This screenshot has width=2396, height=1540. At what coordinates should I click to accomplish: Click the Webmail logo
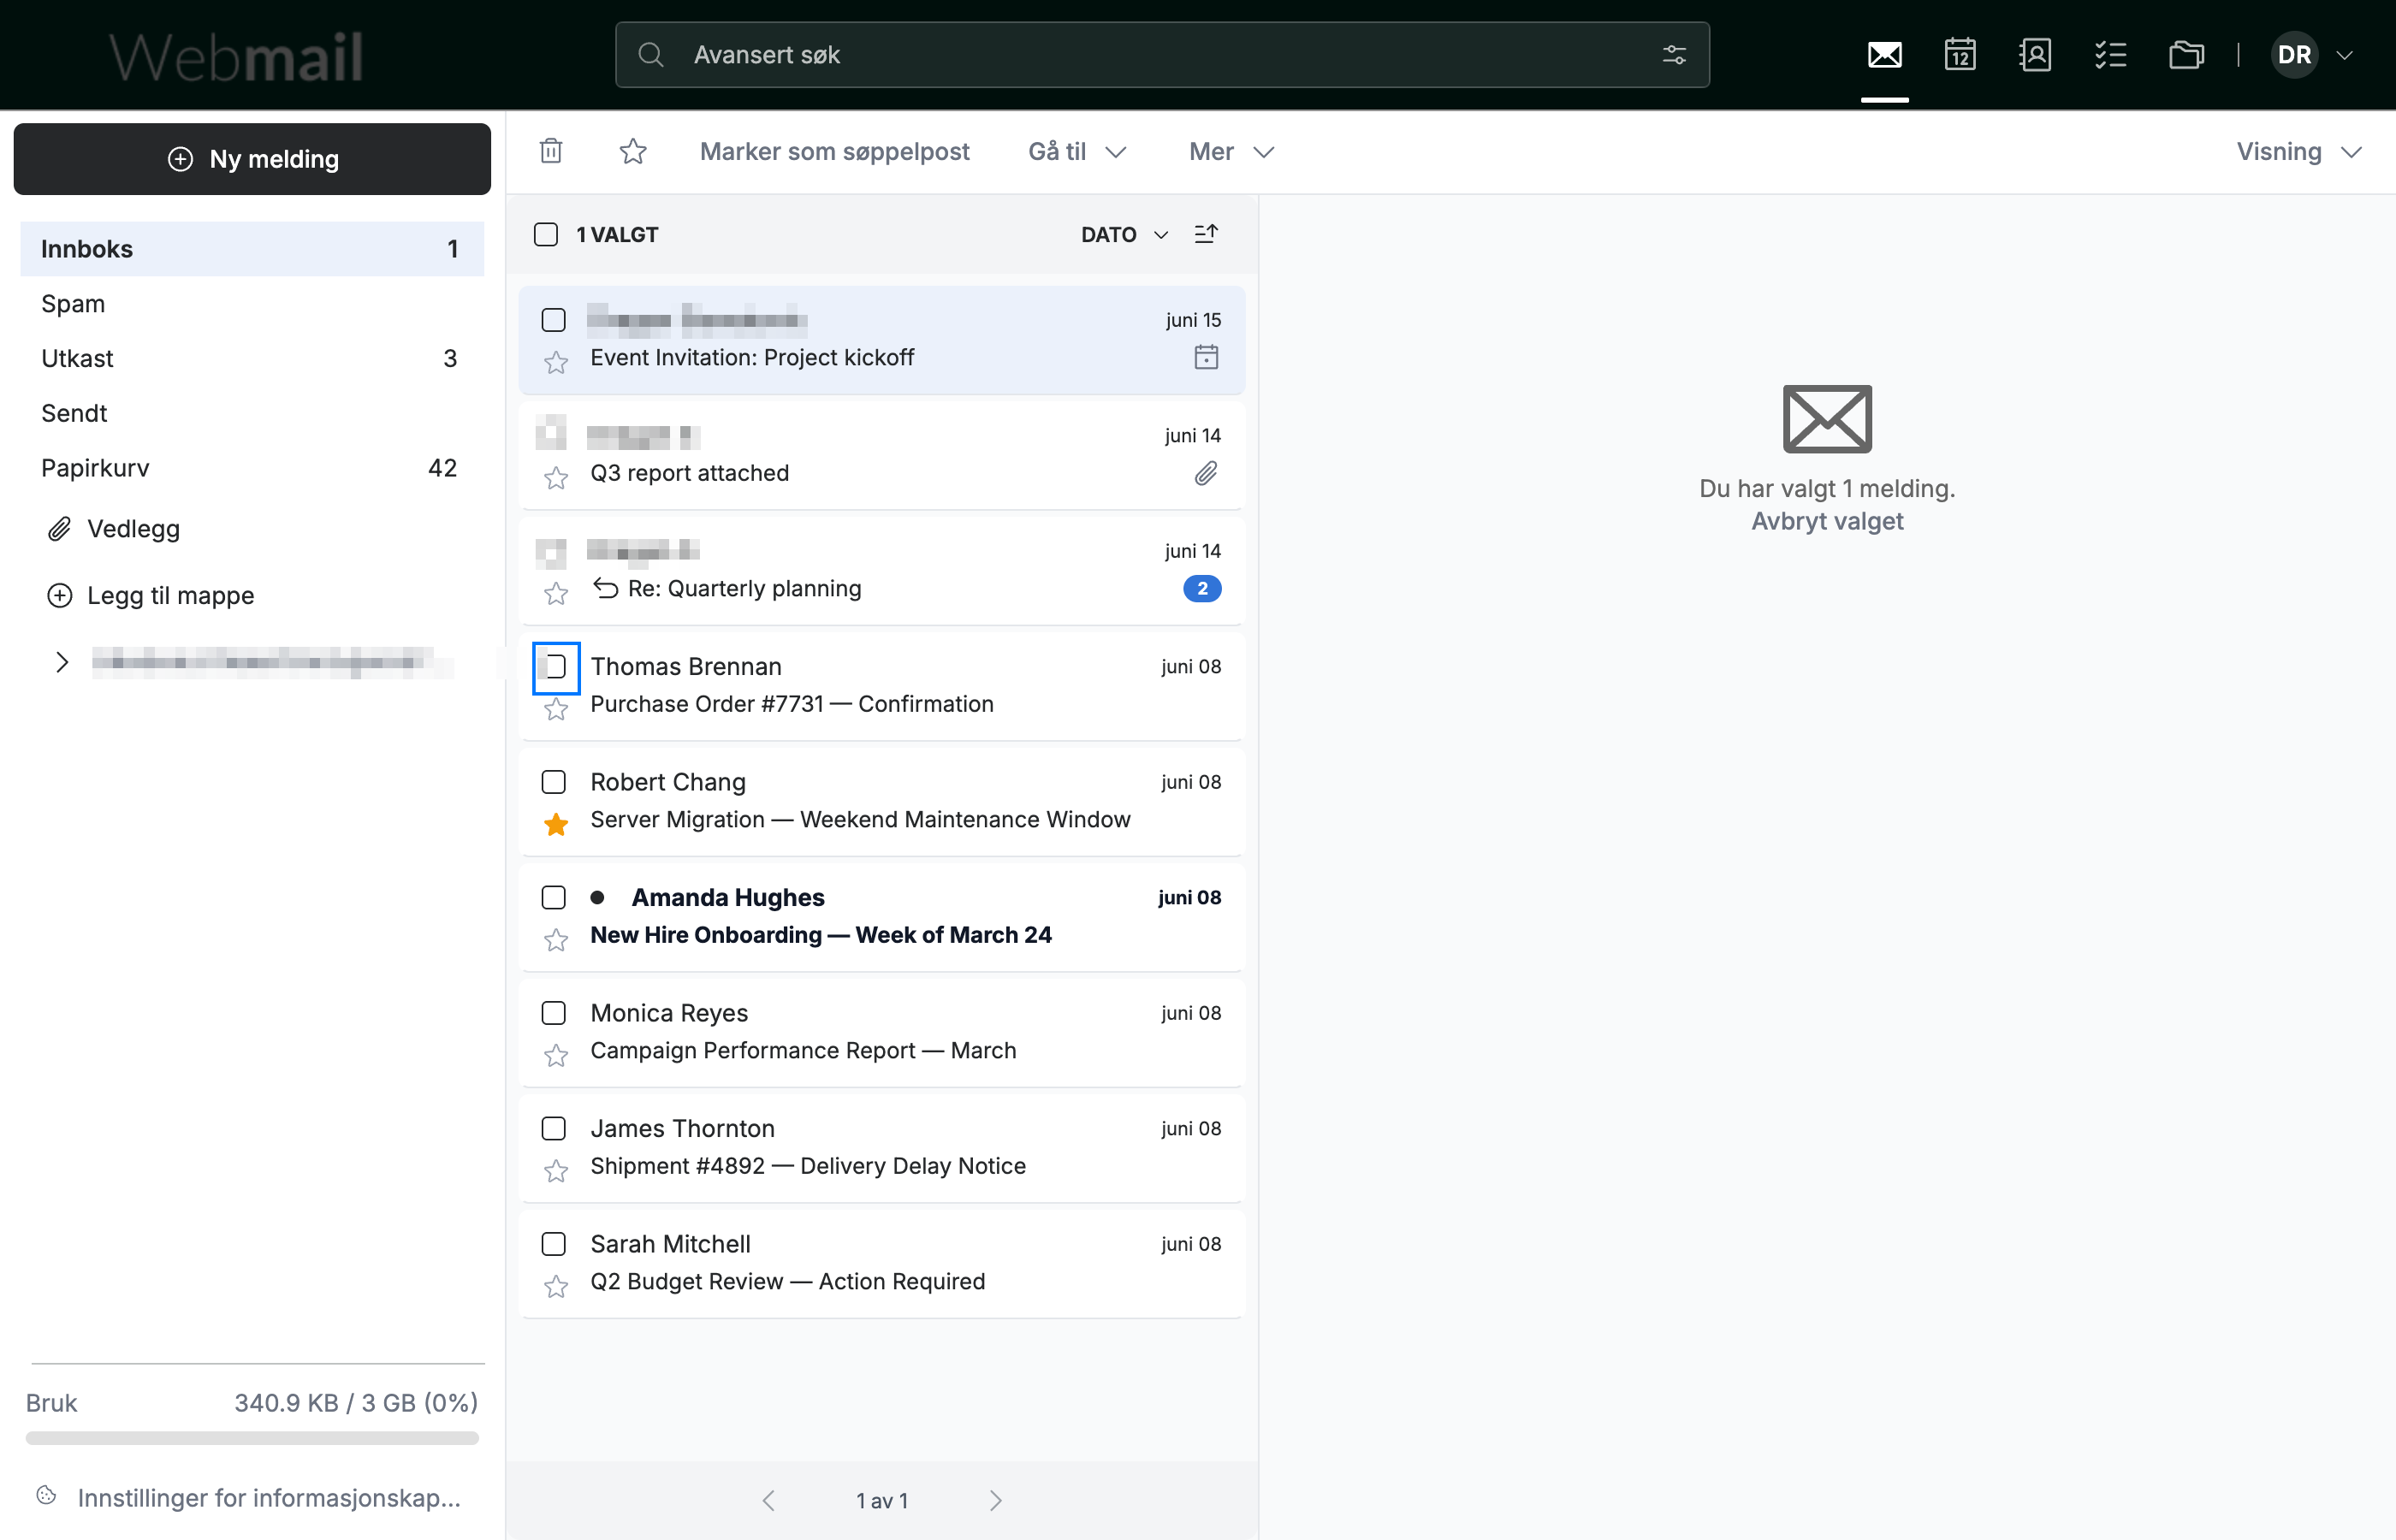[236, 57]
